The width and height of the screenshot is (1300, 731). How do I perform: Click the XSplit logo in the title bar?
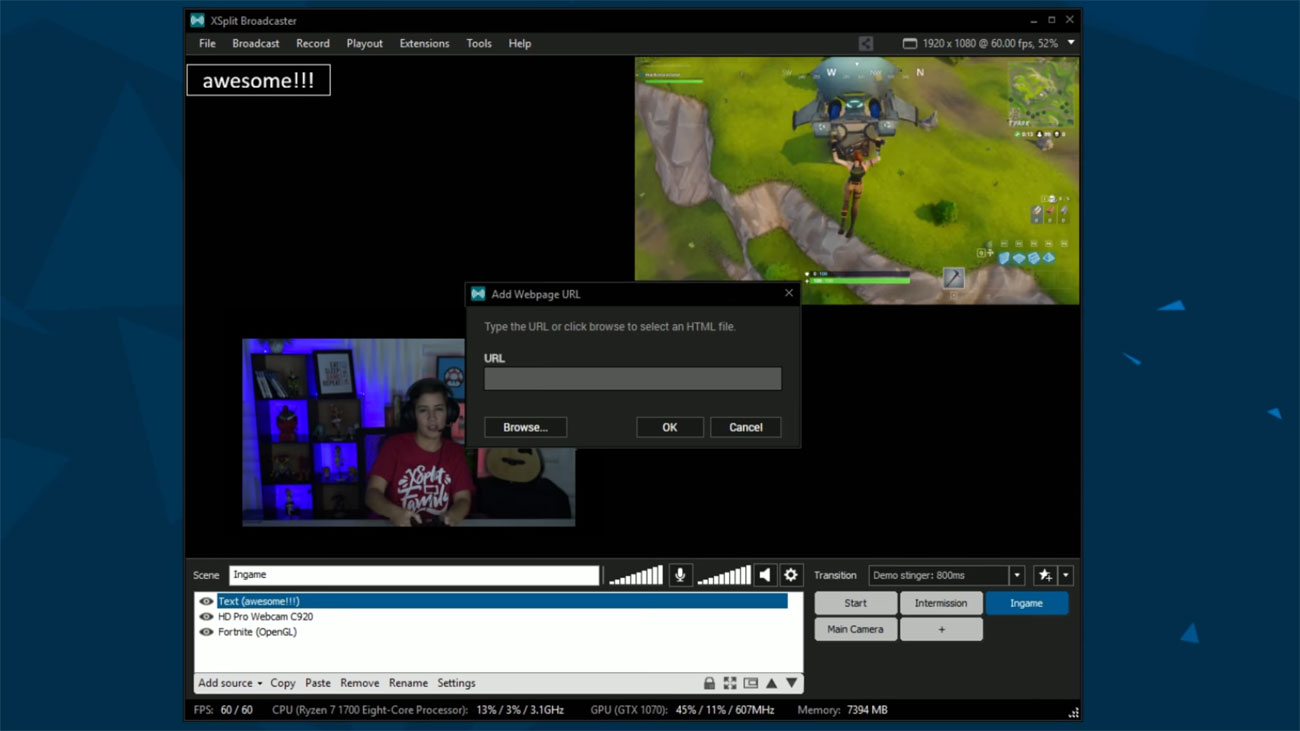point(197,20)
